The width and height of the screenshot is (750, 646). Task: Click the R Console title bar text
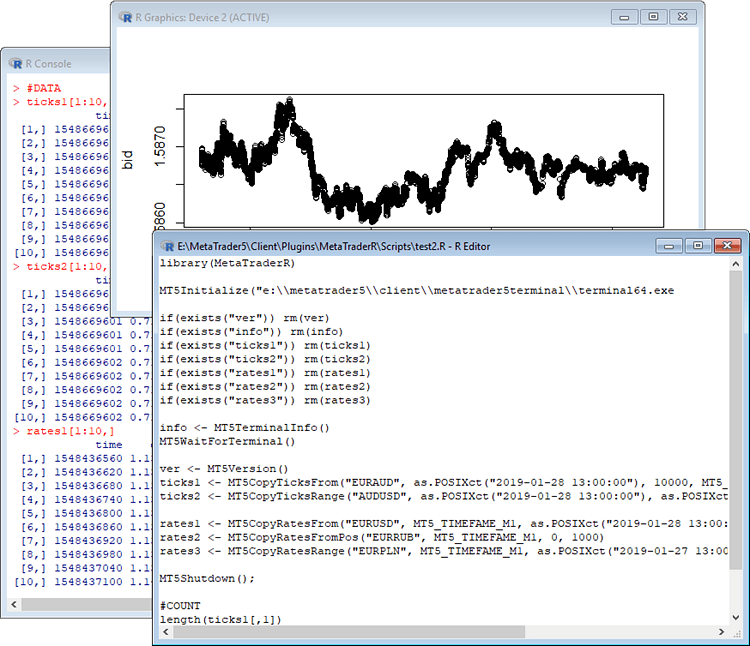pos(48,64)
